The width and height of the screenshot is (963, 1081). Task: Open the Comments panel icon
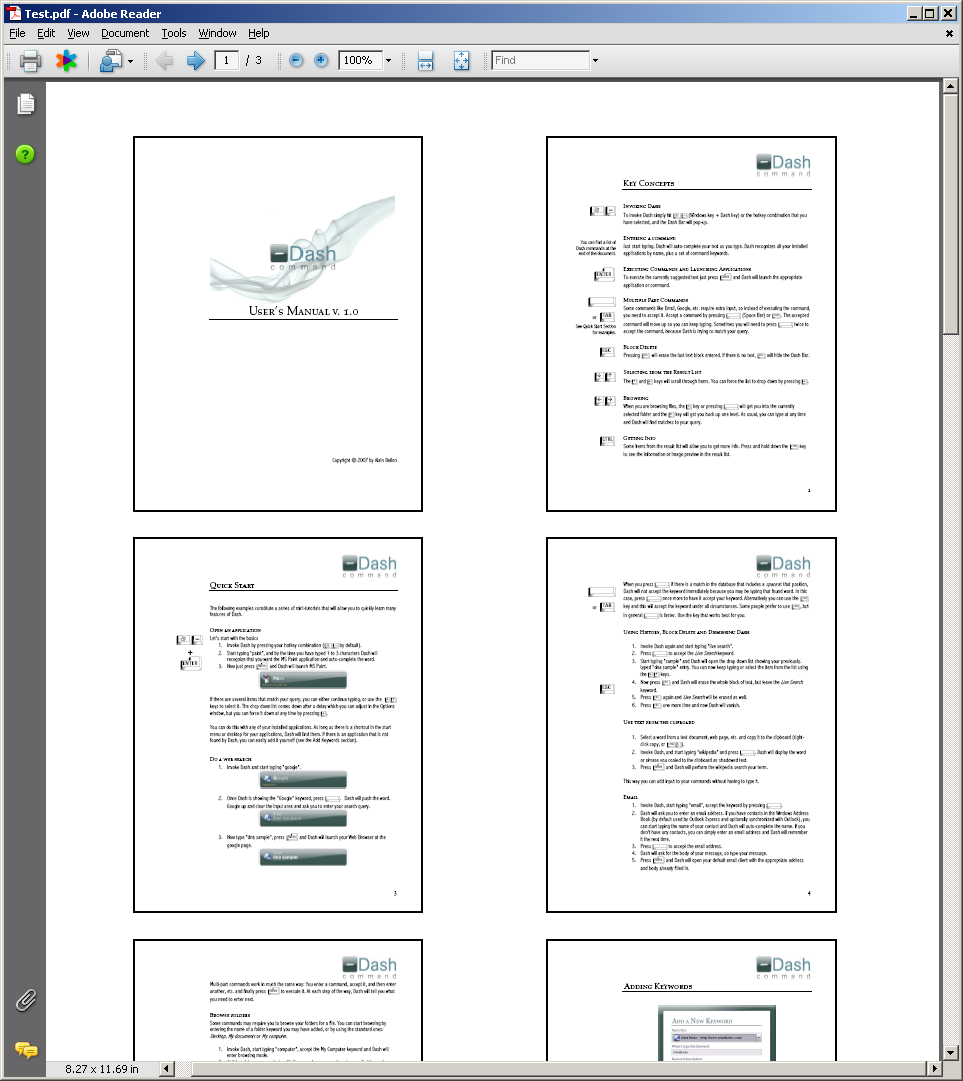pyautogui.click(x=26, y=1050)
